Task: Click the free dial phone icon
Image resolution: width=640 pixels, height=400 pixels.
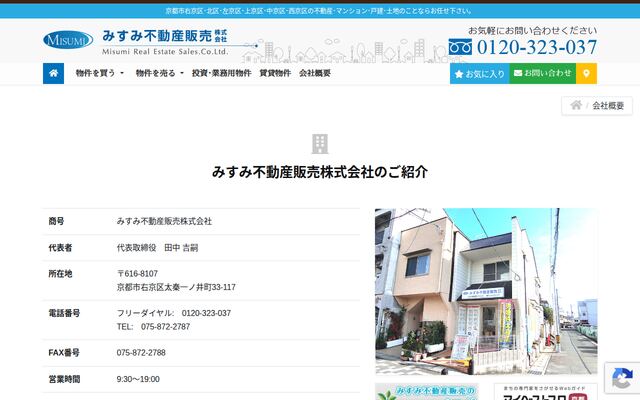Action: tap(460, 47)
